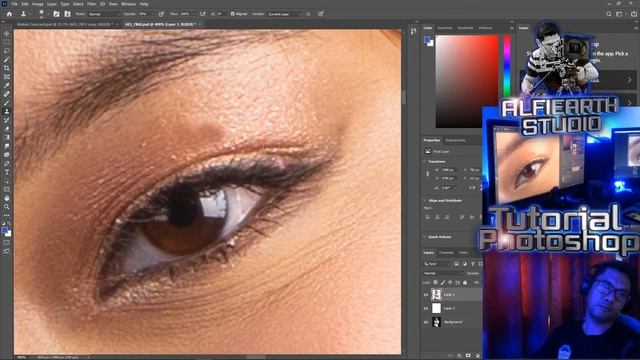Screen dimensions: 640x360
Task: Select the Magic Wand tool
Action: (7, 59)
